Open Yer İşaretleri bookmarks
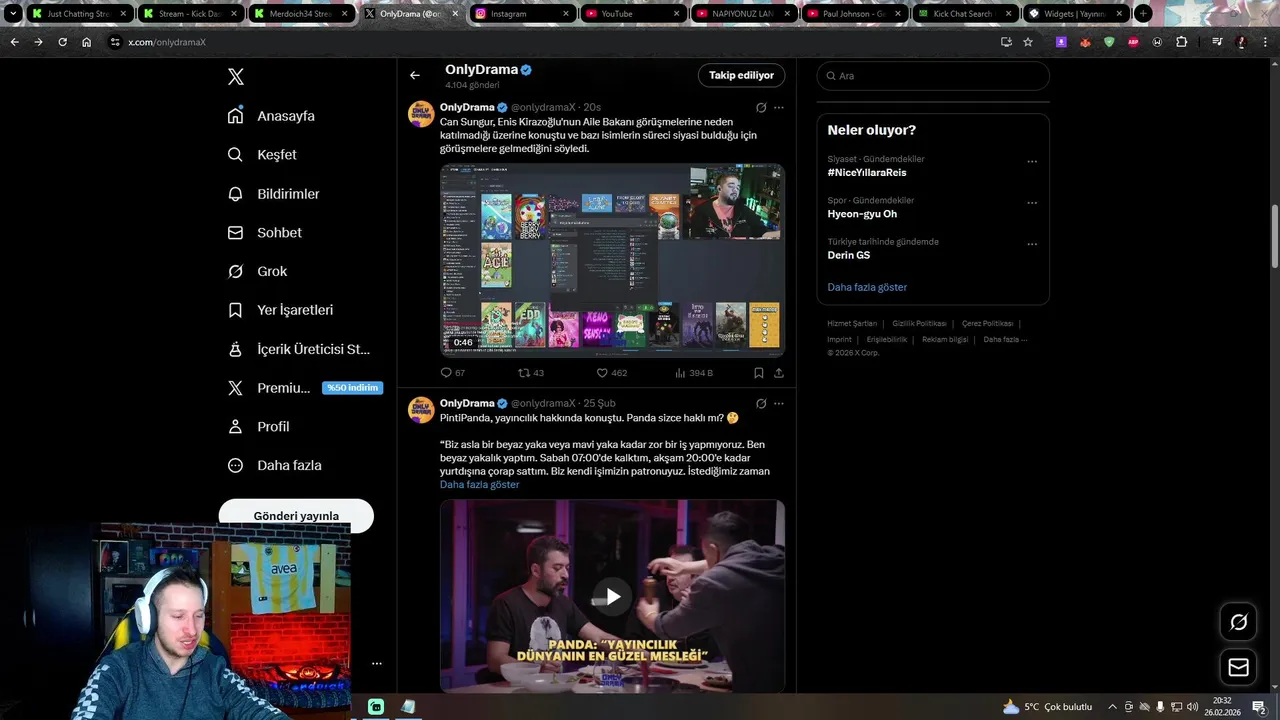This screenshot has width=1280, height=720. [281, 310]
